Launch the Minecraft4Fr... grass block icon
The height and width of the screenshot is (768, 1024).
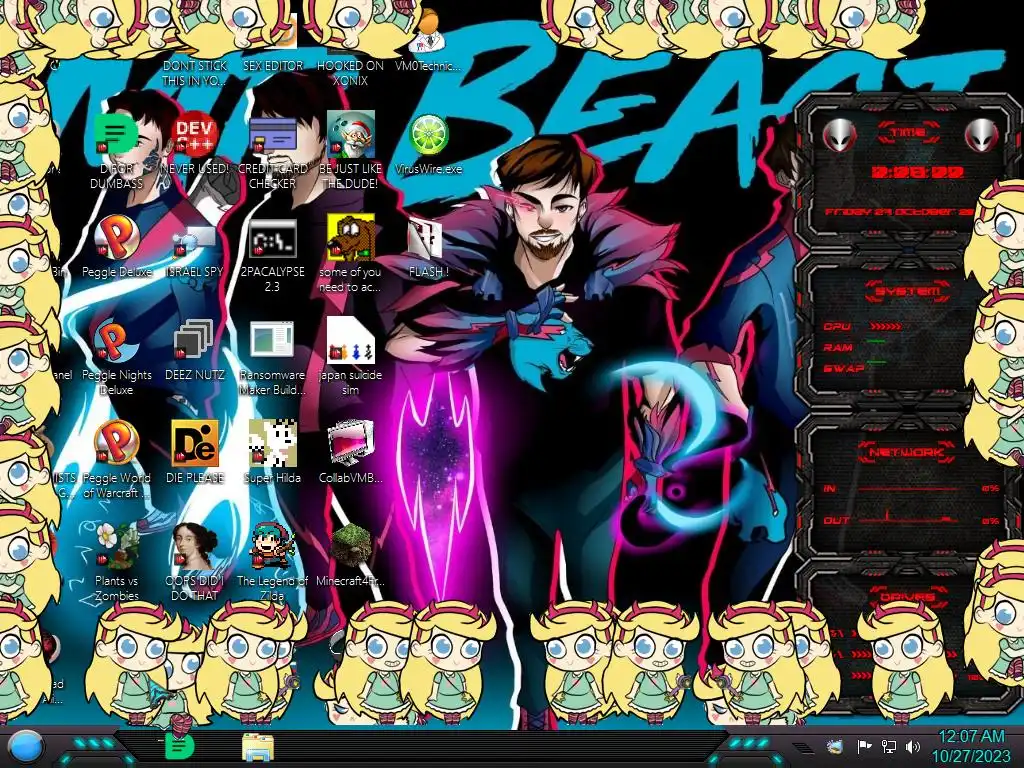point(351,546)
